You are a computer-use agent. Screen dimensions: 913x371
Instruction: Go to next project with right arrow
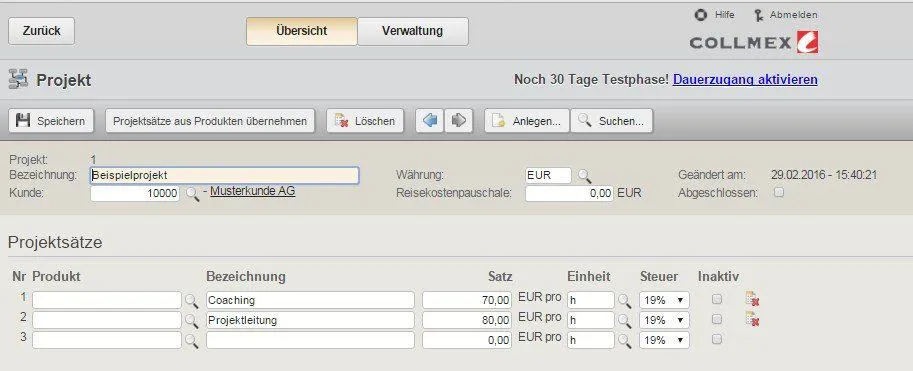(459, 121)
